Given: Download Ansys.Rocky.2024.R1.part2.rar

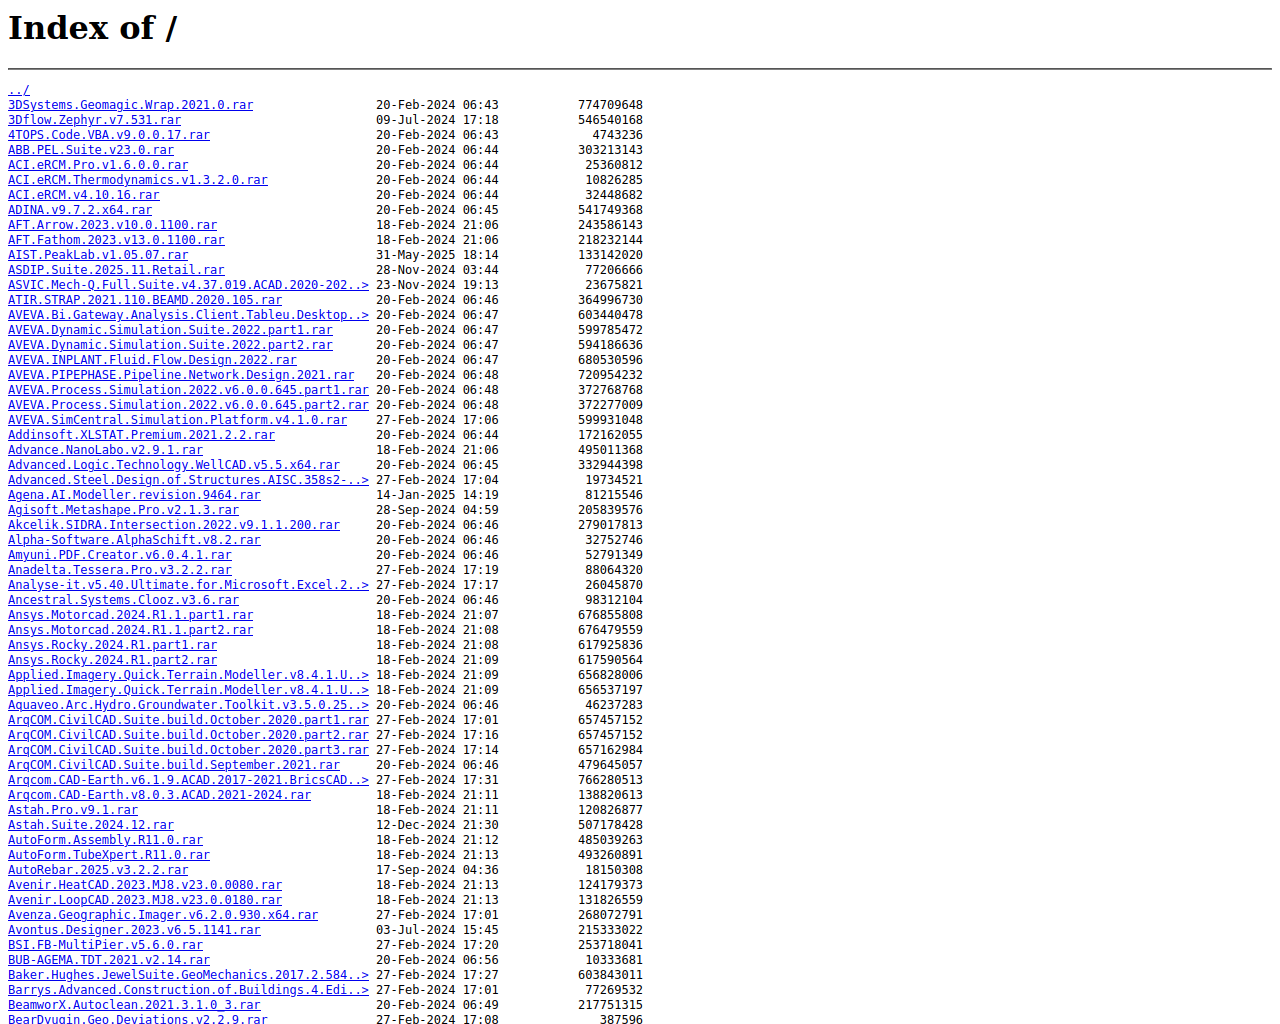Looking at the screenshot, I should tap(112, 660).
